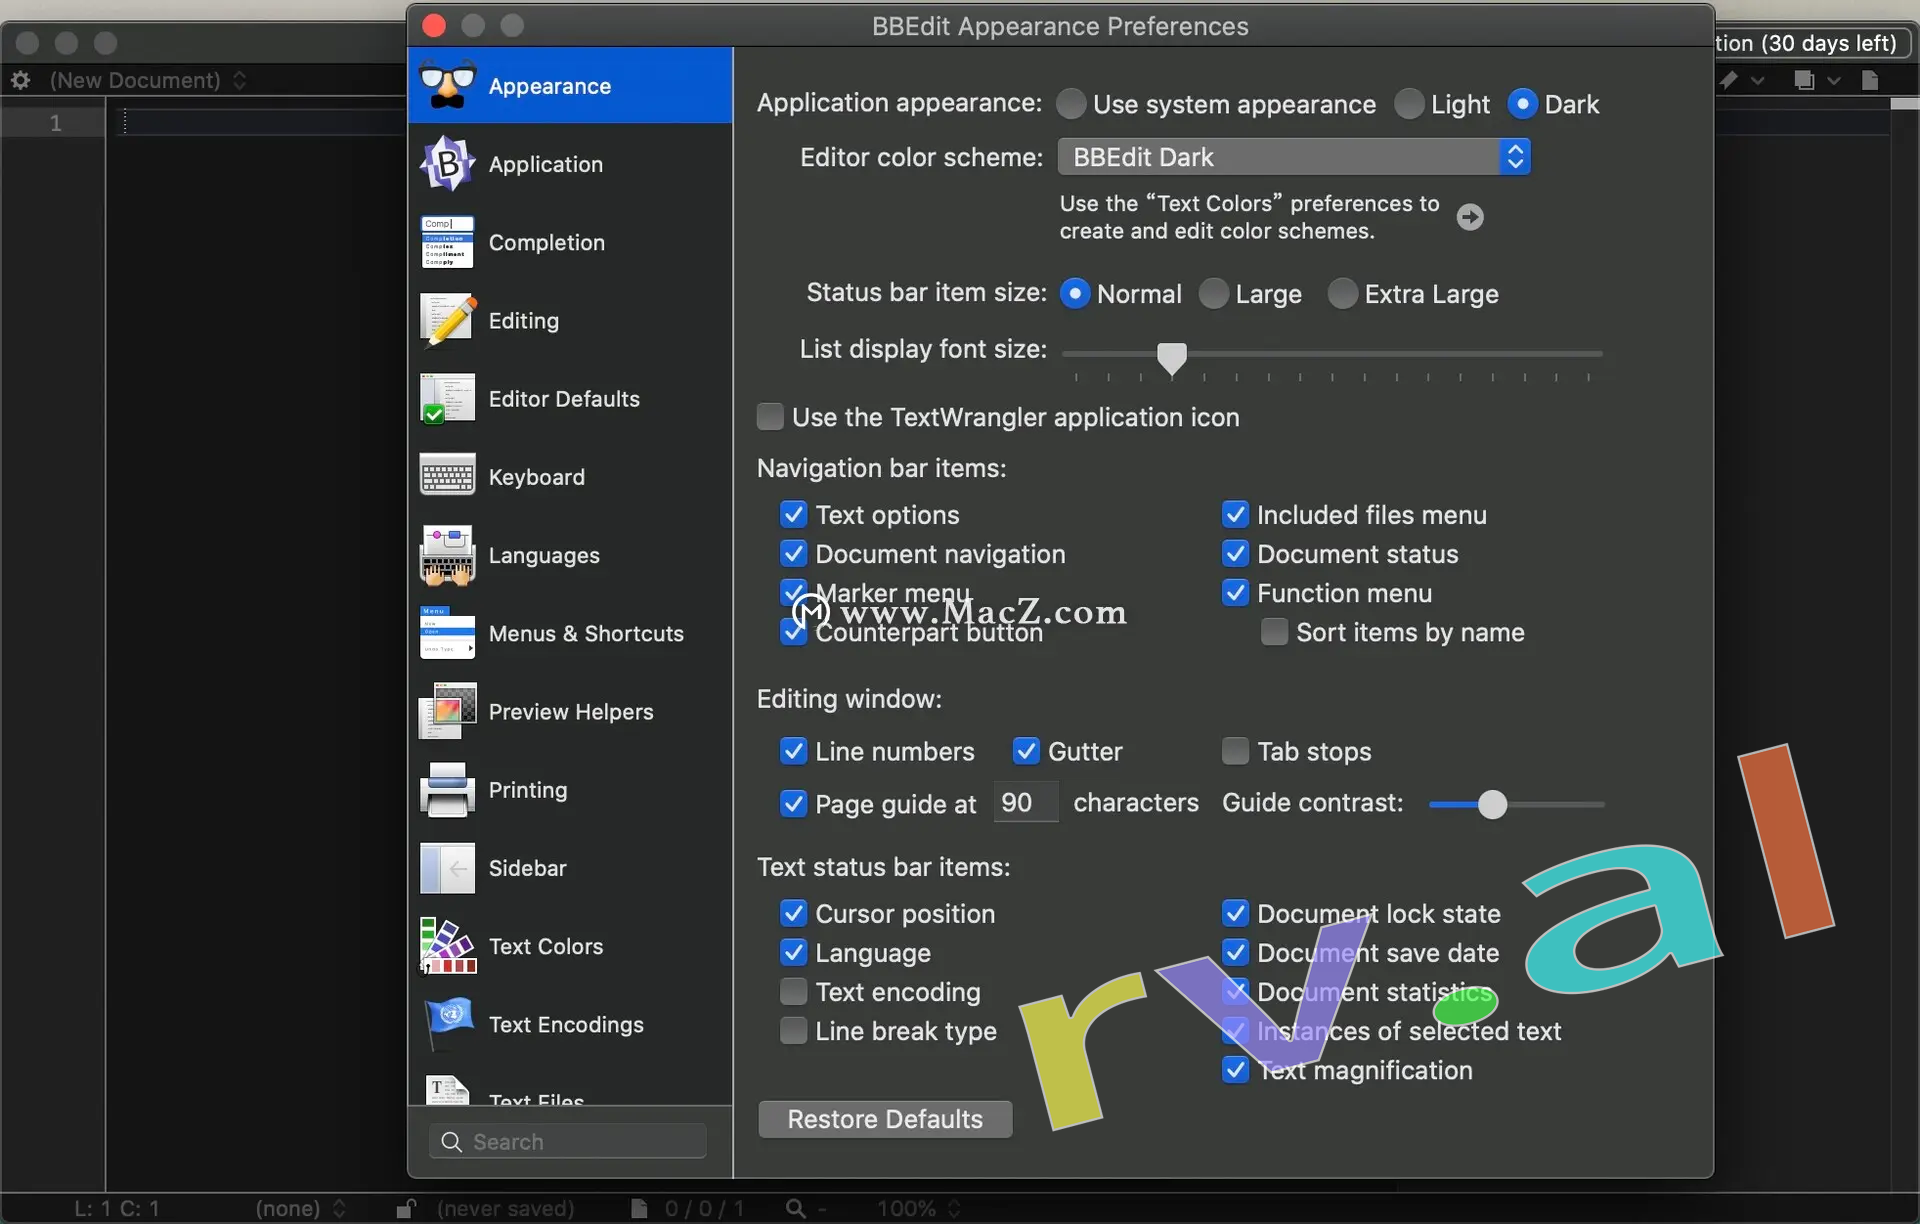Toggle Line numbers checkbox

793,751
